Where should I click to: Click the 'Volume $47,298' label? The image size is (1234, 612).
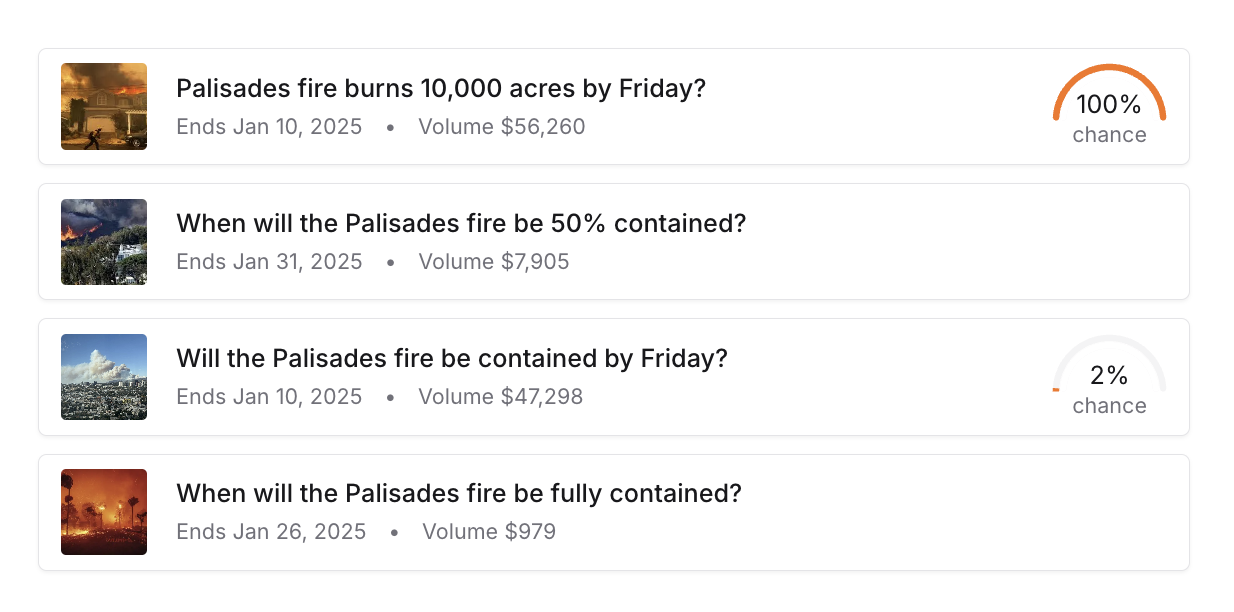point(501,397)
